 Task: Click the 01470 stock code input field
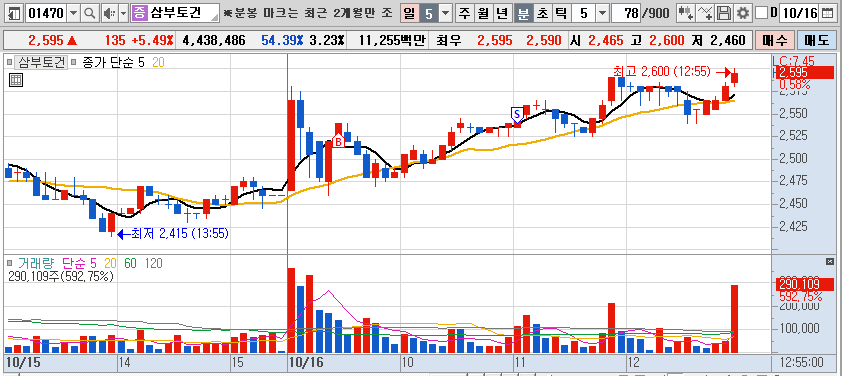(47, 13)
